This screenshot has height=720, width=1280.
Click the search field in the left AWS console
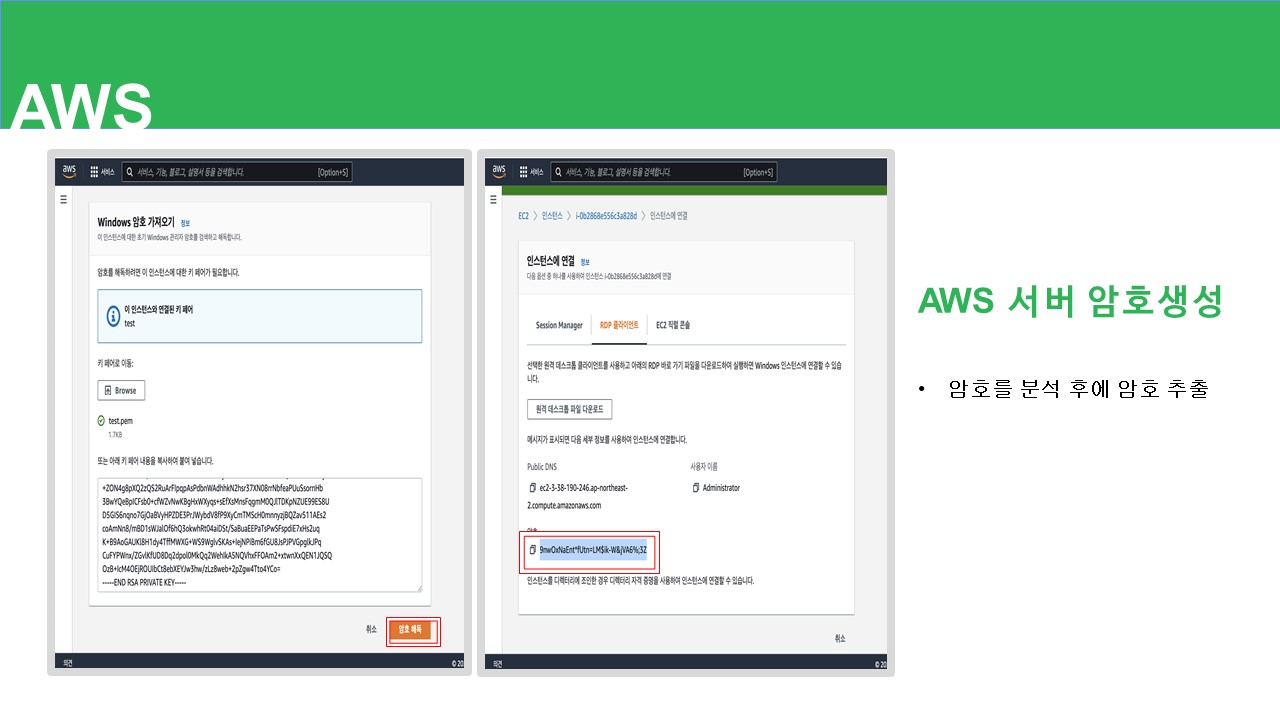pyautogui.click(x=237, y=172)
